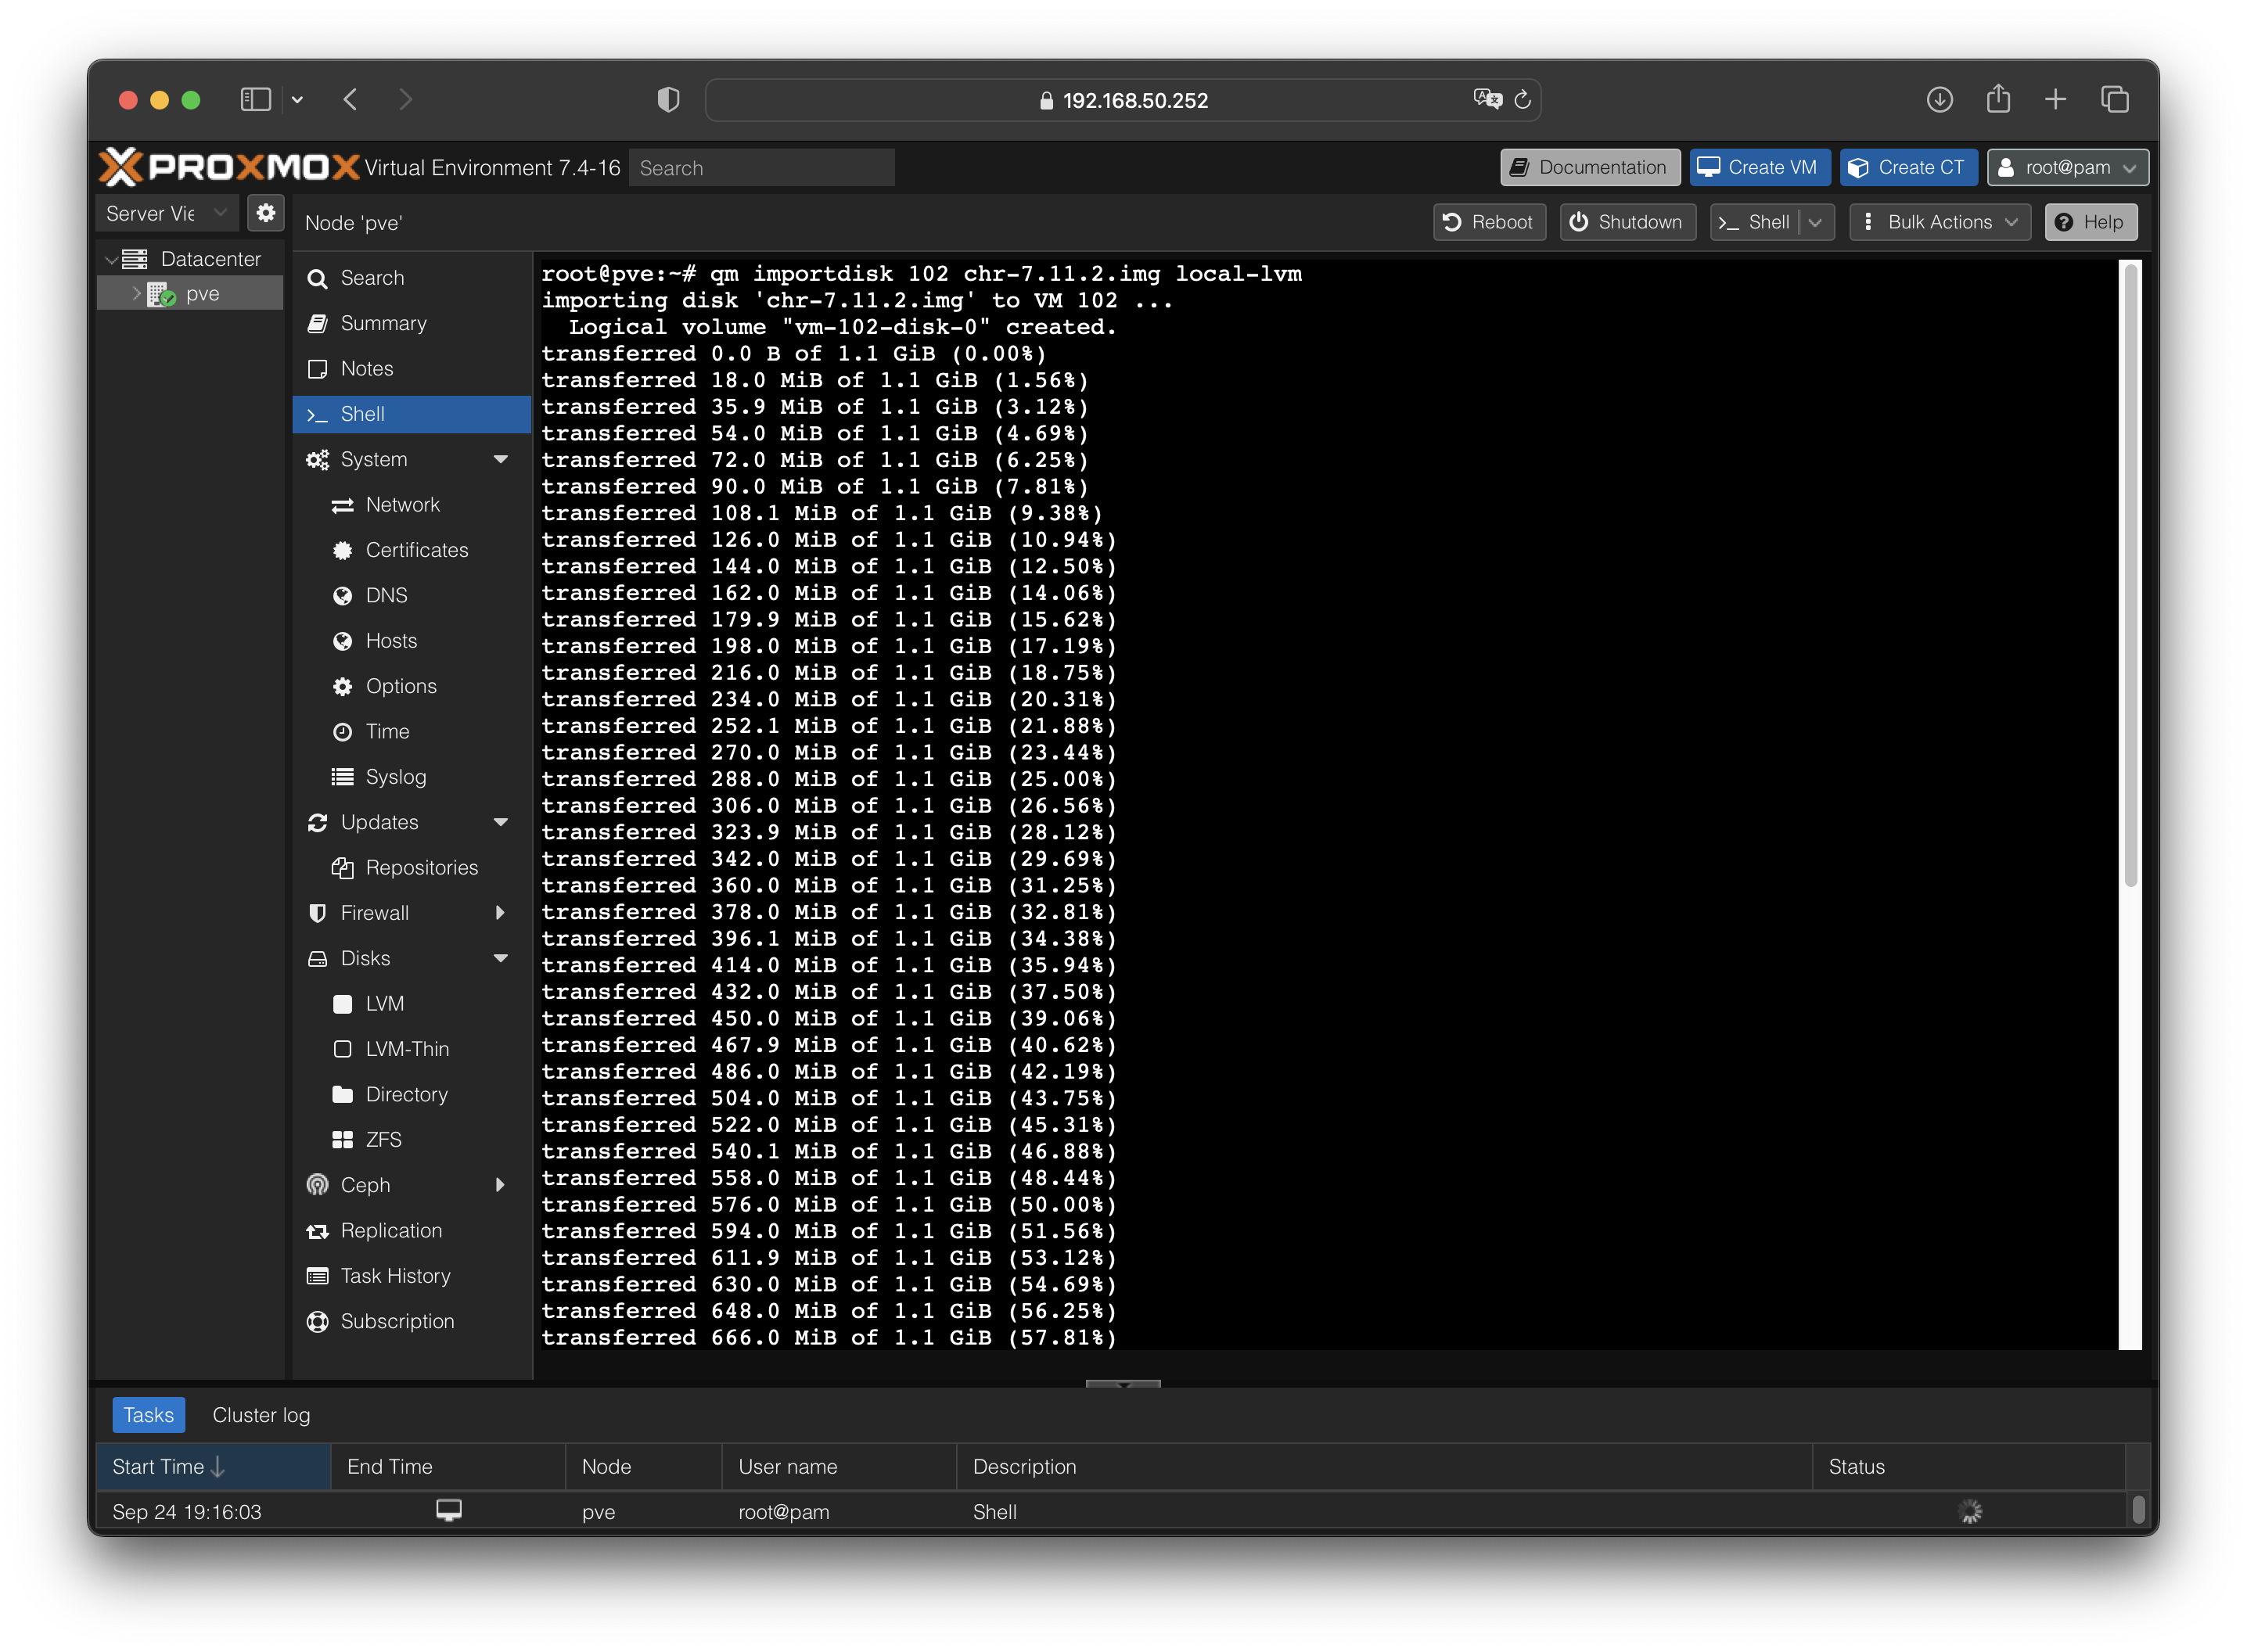2247x1652 pixels.
Task: Select Task History in node menu
Action: tap(395, 1276)
